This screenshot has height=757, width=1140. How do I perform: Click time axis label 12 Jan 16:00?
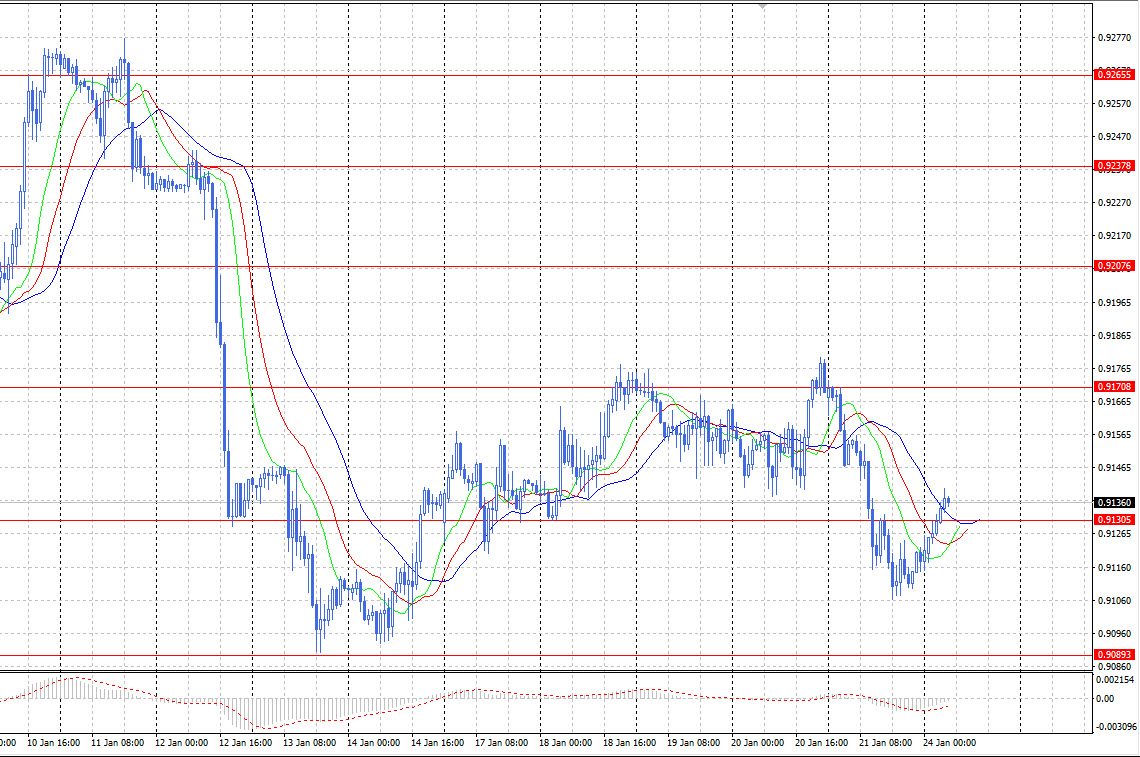pos(245,743)
